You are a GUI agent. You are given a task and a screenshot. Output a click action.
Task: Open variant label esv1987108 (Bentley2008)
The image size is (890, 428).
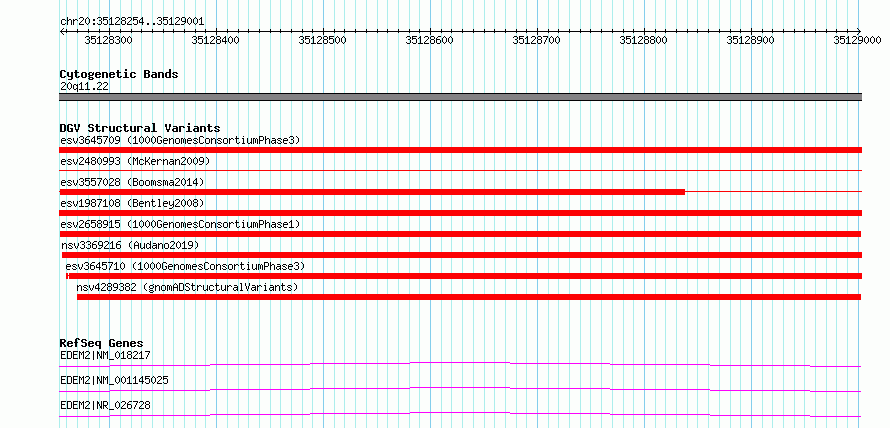(x=132, y=203)
